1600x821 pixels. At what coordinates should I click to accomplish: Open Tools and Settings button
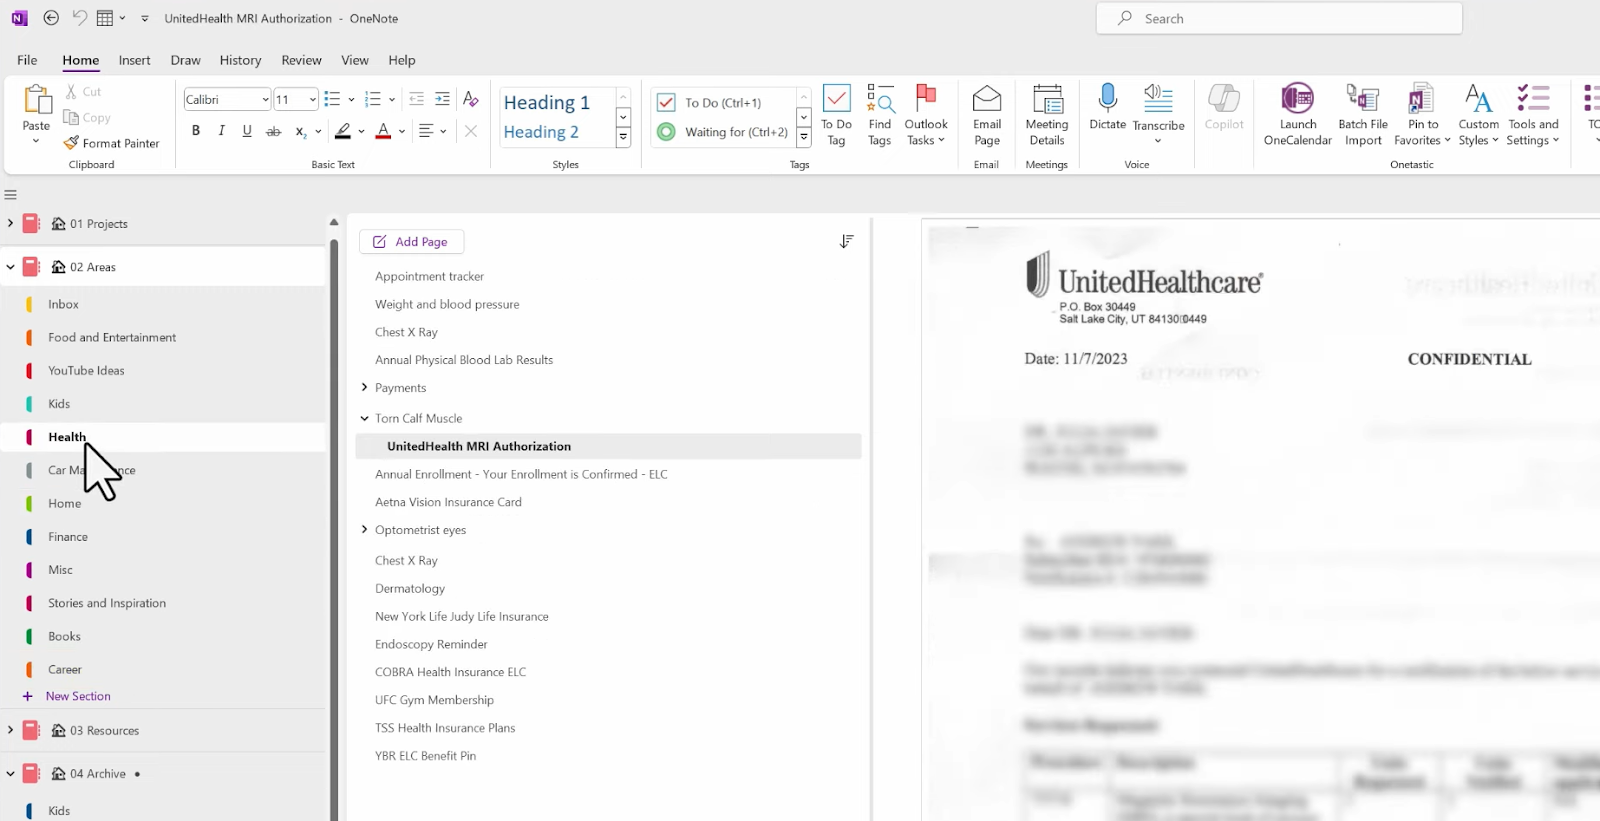pyautogui.click(x=1533, y=116)
